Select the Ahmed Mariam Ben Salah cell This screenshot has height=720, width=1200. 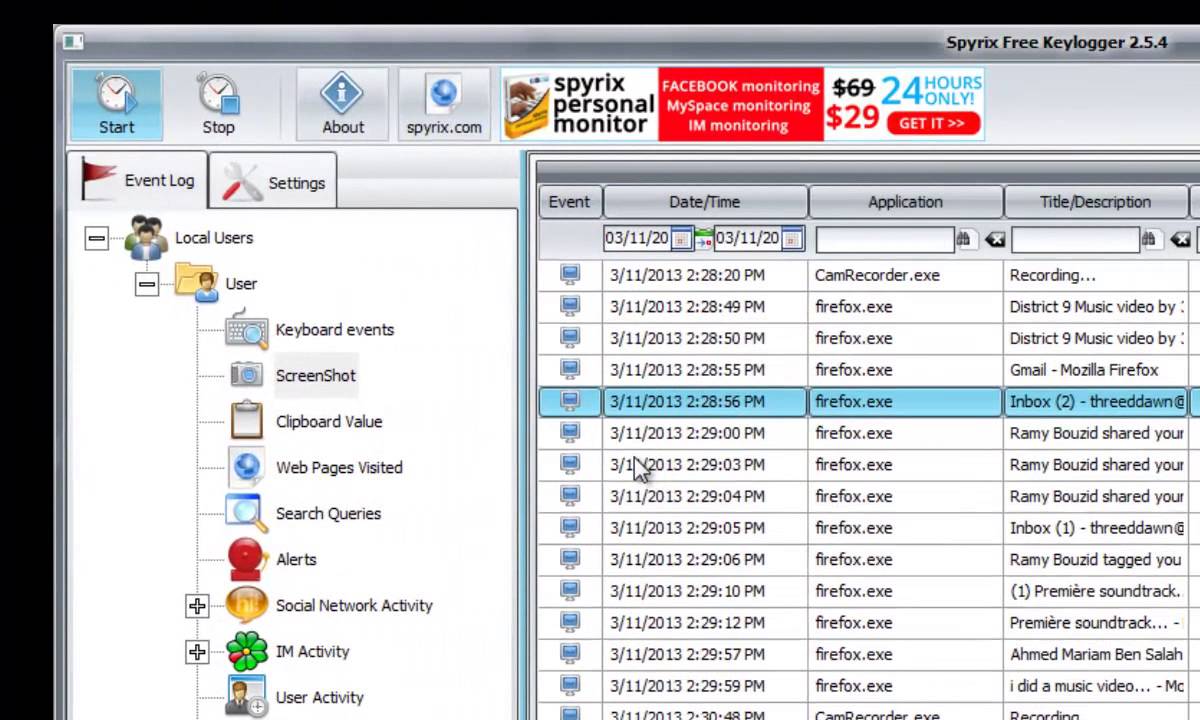click(x=1095, y=655)
